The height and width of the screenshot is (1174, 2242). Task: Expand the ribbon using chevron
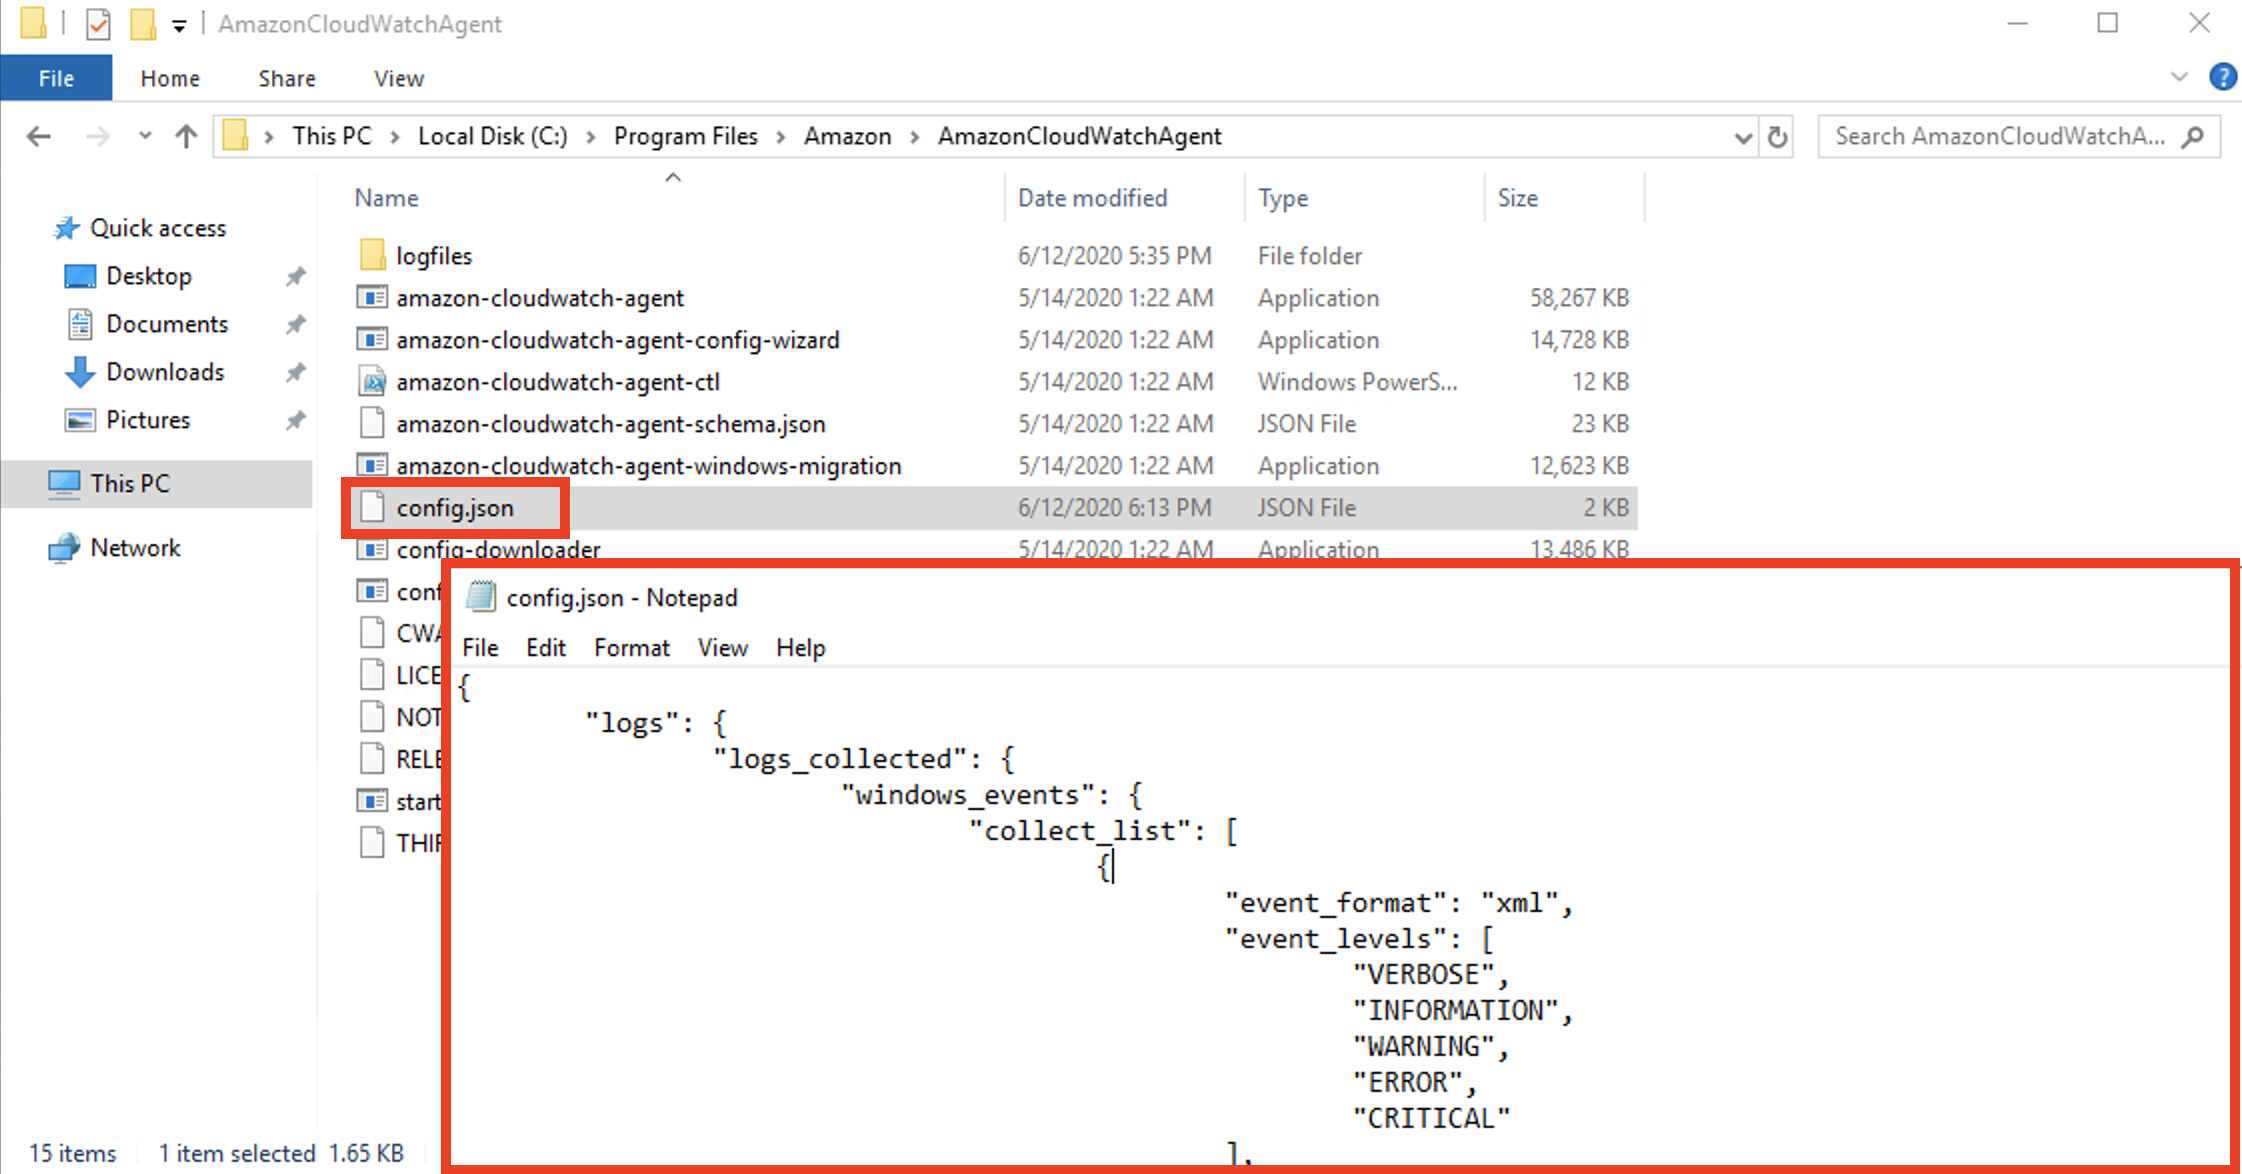(x=2180, y=77)
